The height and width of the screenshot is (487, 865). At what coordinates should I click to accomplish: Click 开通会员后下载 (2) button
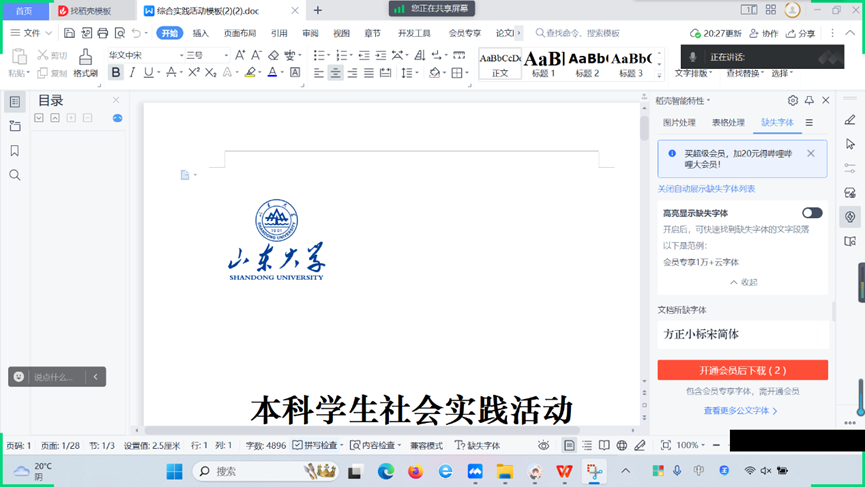click(x=743, y=370)
